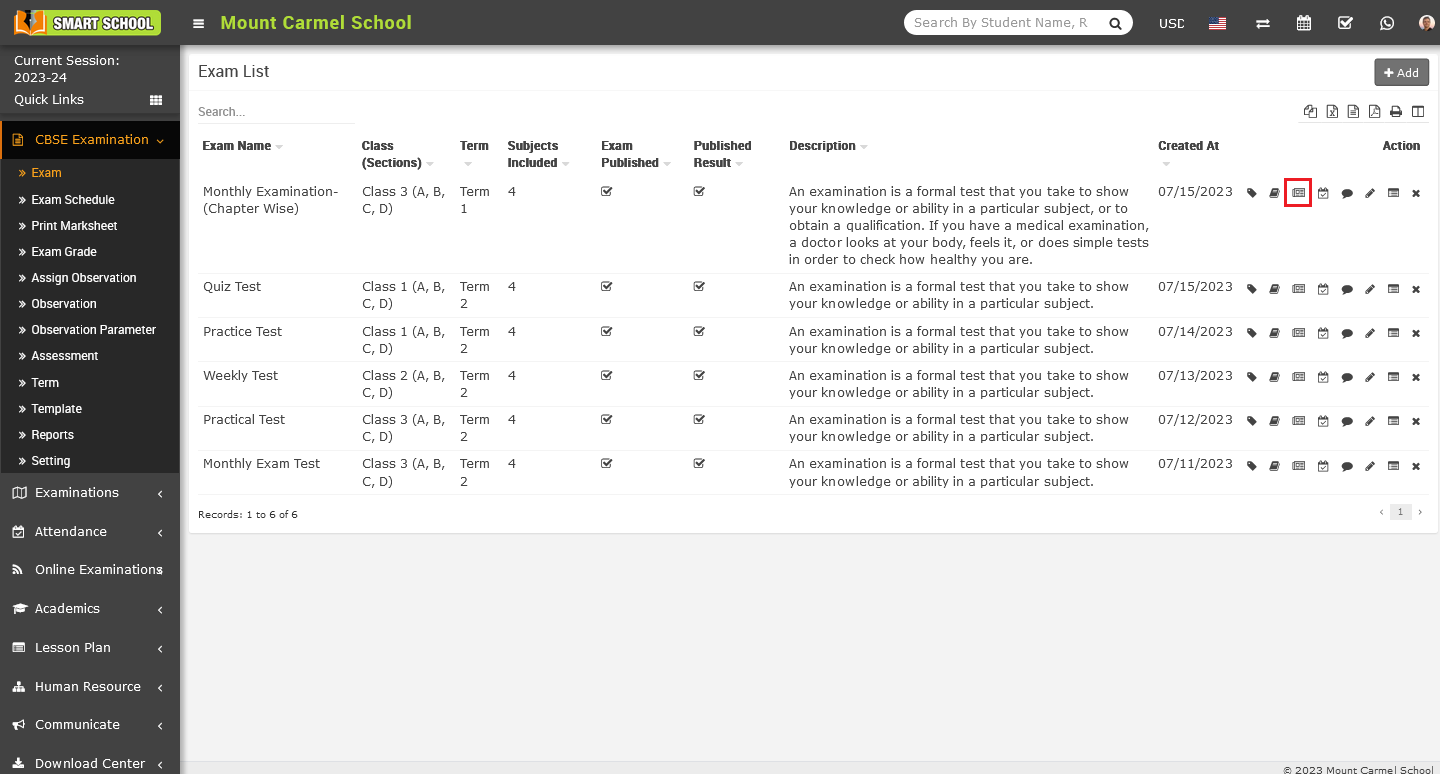Open speech bubble icon for Weekly Test
This screenshot has height=774, width=1440.
click(x=1347, y=378)
